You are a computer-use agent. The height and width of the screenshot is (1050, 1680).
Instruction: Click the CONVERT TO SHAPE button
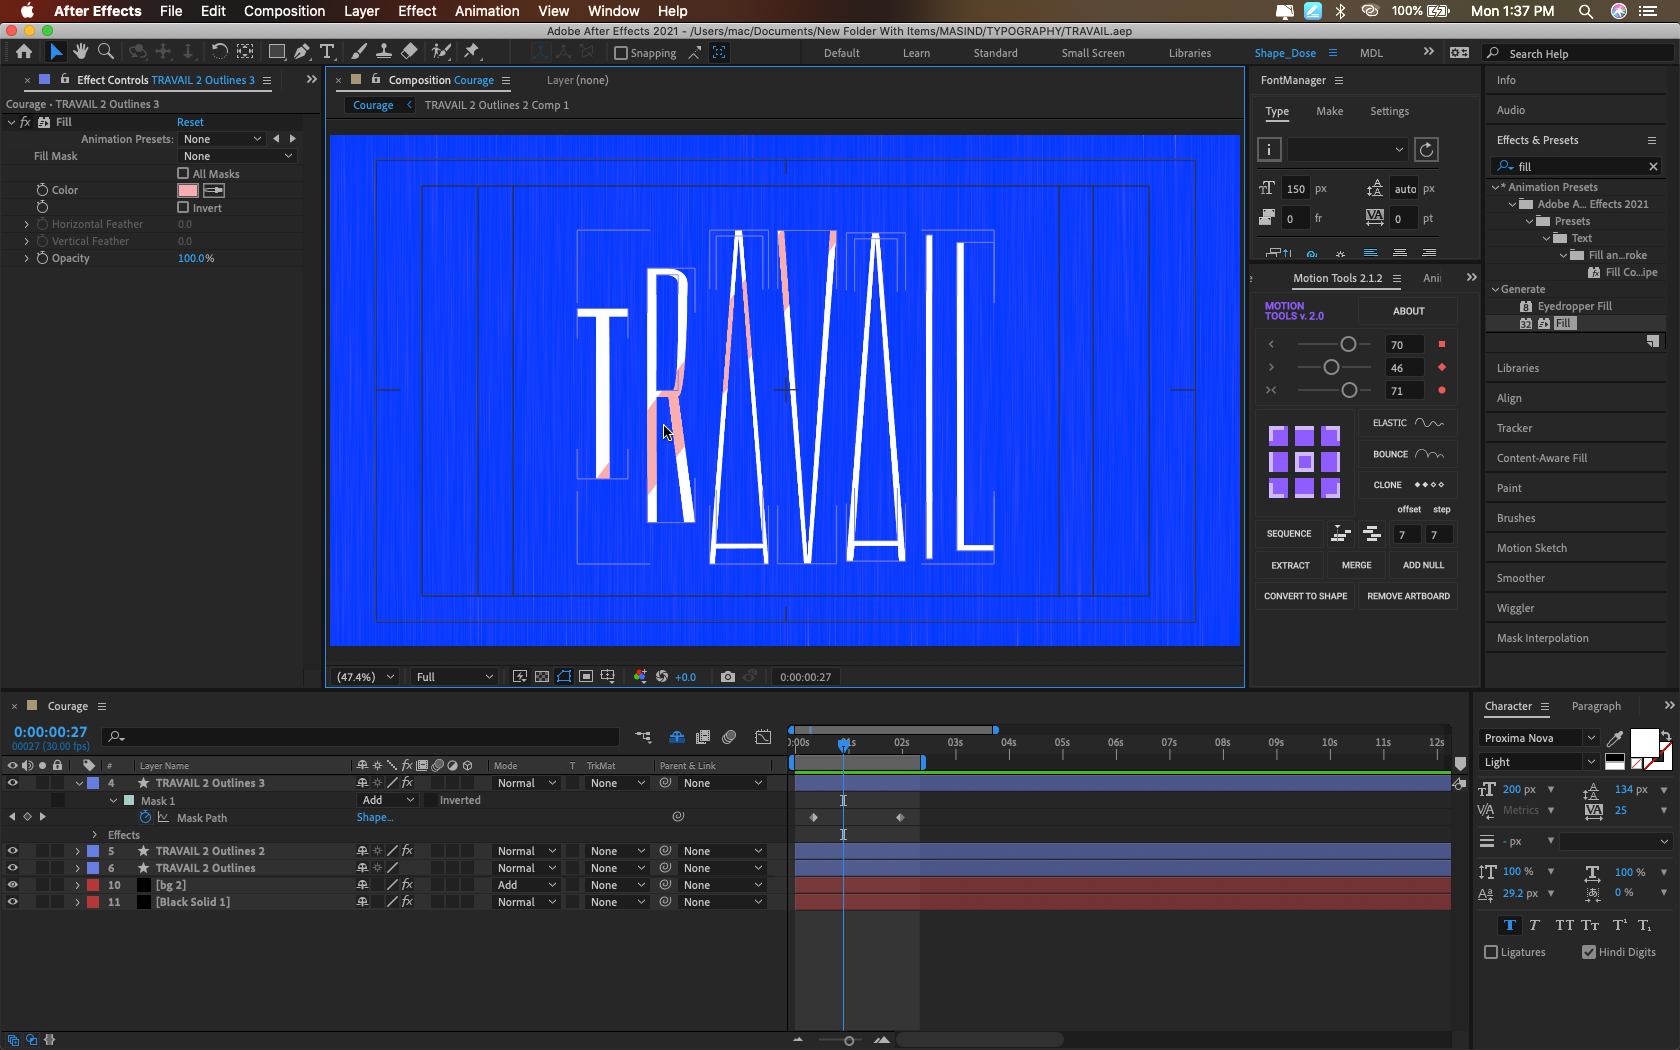coord(1305,596)
